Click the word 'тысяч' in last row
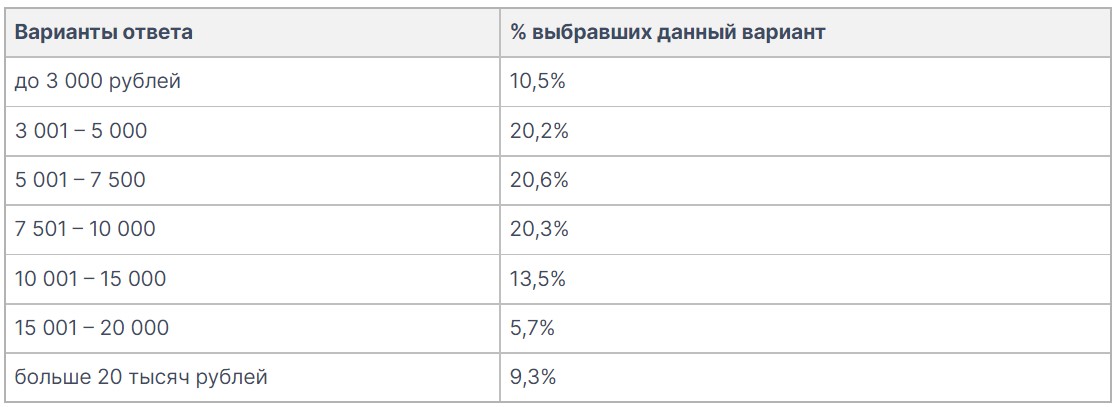 tap(160, 377)
